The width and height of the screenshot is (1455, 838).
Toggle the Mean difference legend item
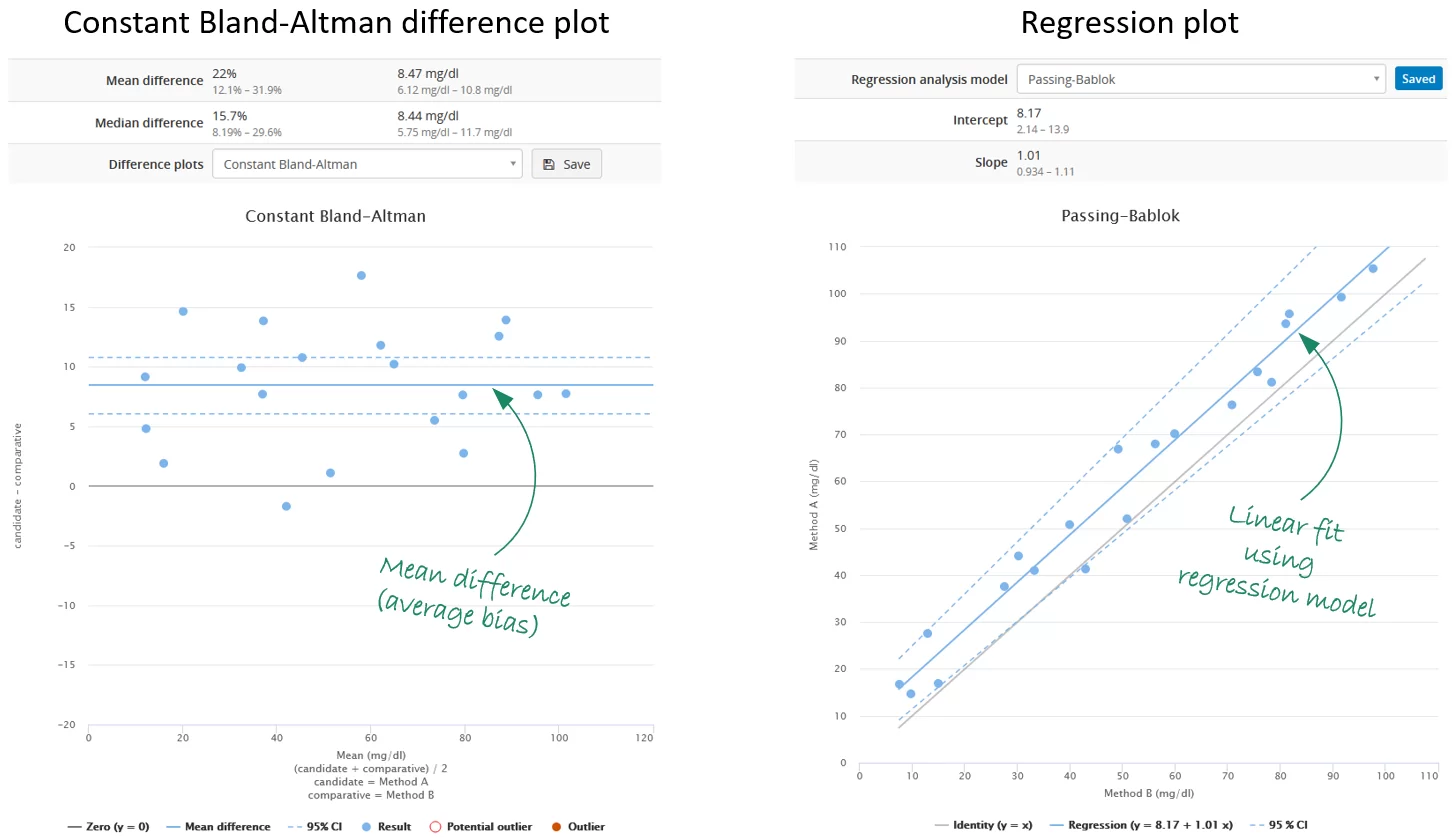click(x=218, y=827)
